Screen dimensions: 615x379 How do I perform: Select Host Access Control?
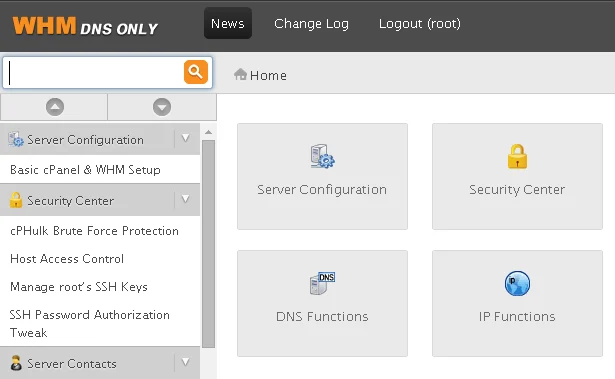pyautogui.click(x=67, y=259)
